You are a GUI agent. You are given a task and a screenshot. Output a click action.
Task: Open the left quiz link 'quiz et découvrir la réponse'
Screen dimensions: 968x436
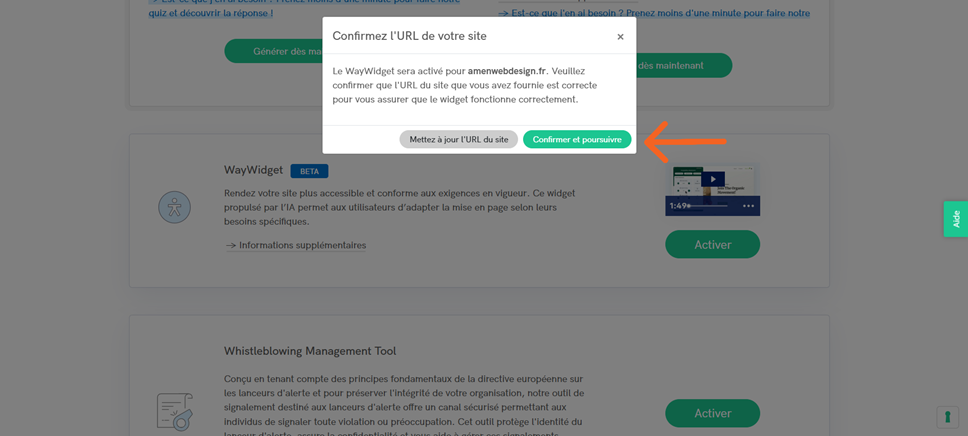211,12
